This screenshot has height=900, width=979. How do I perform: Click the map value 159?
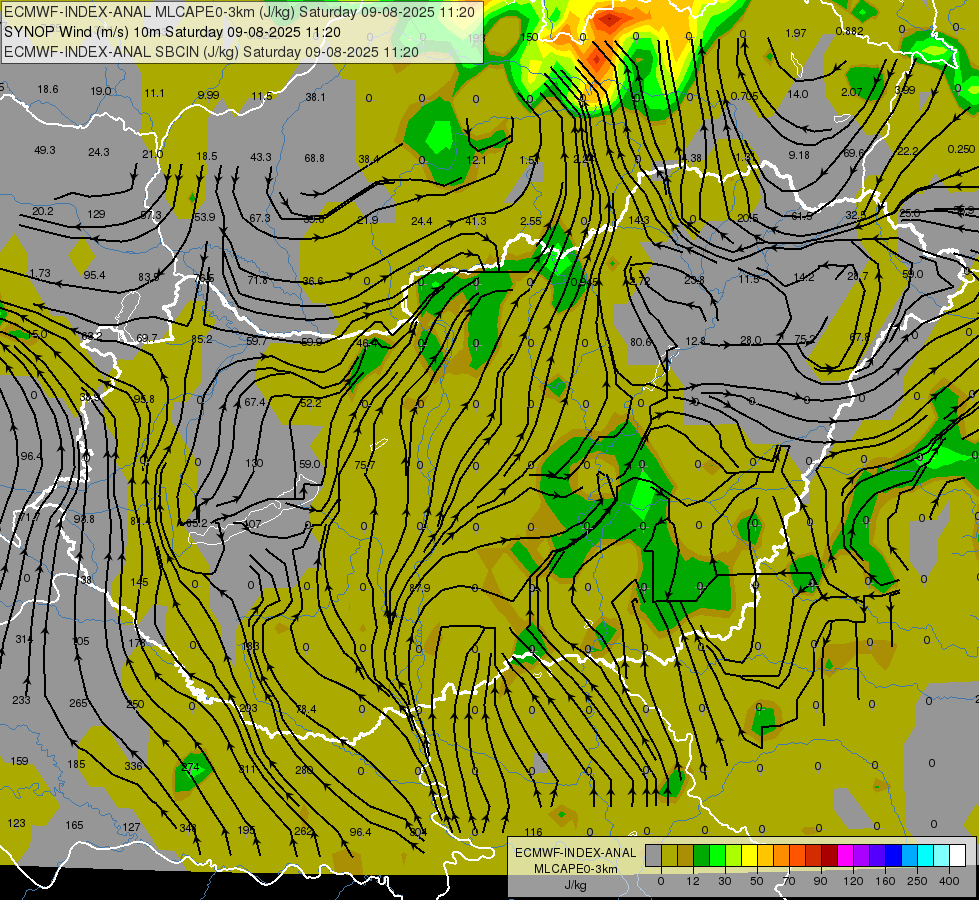coord(19,761)
